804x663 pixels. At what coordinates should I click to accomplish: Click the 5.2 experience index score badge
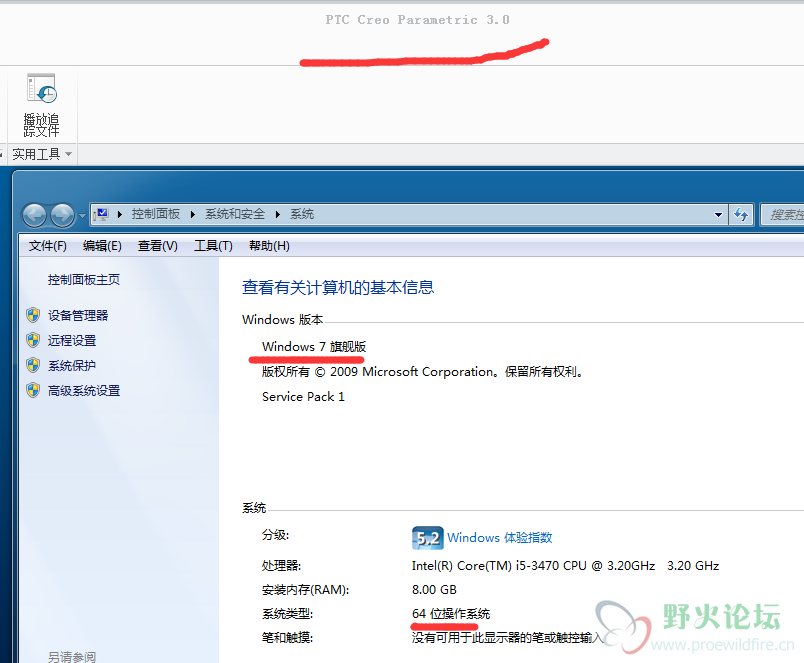[428, 538]
